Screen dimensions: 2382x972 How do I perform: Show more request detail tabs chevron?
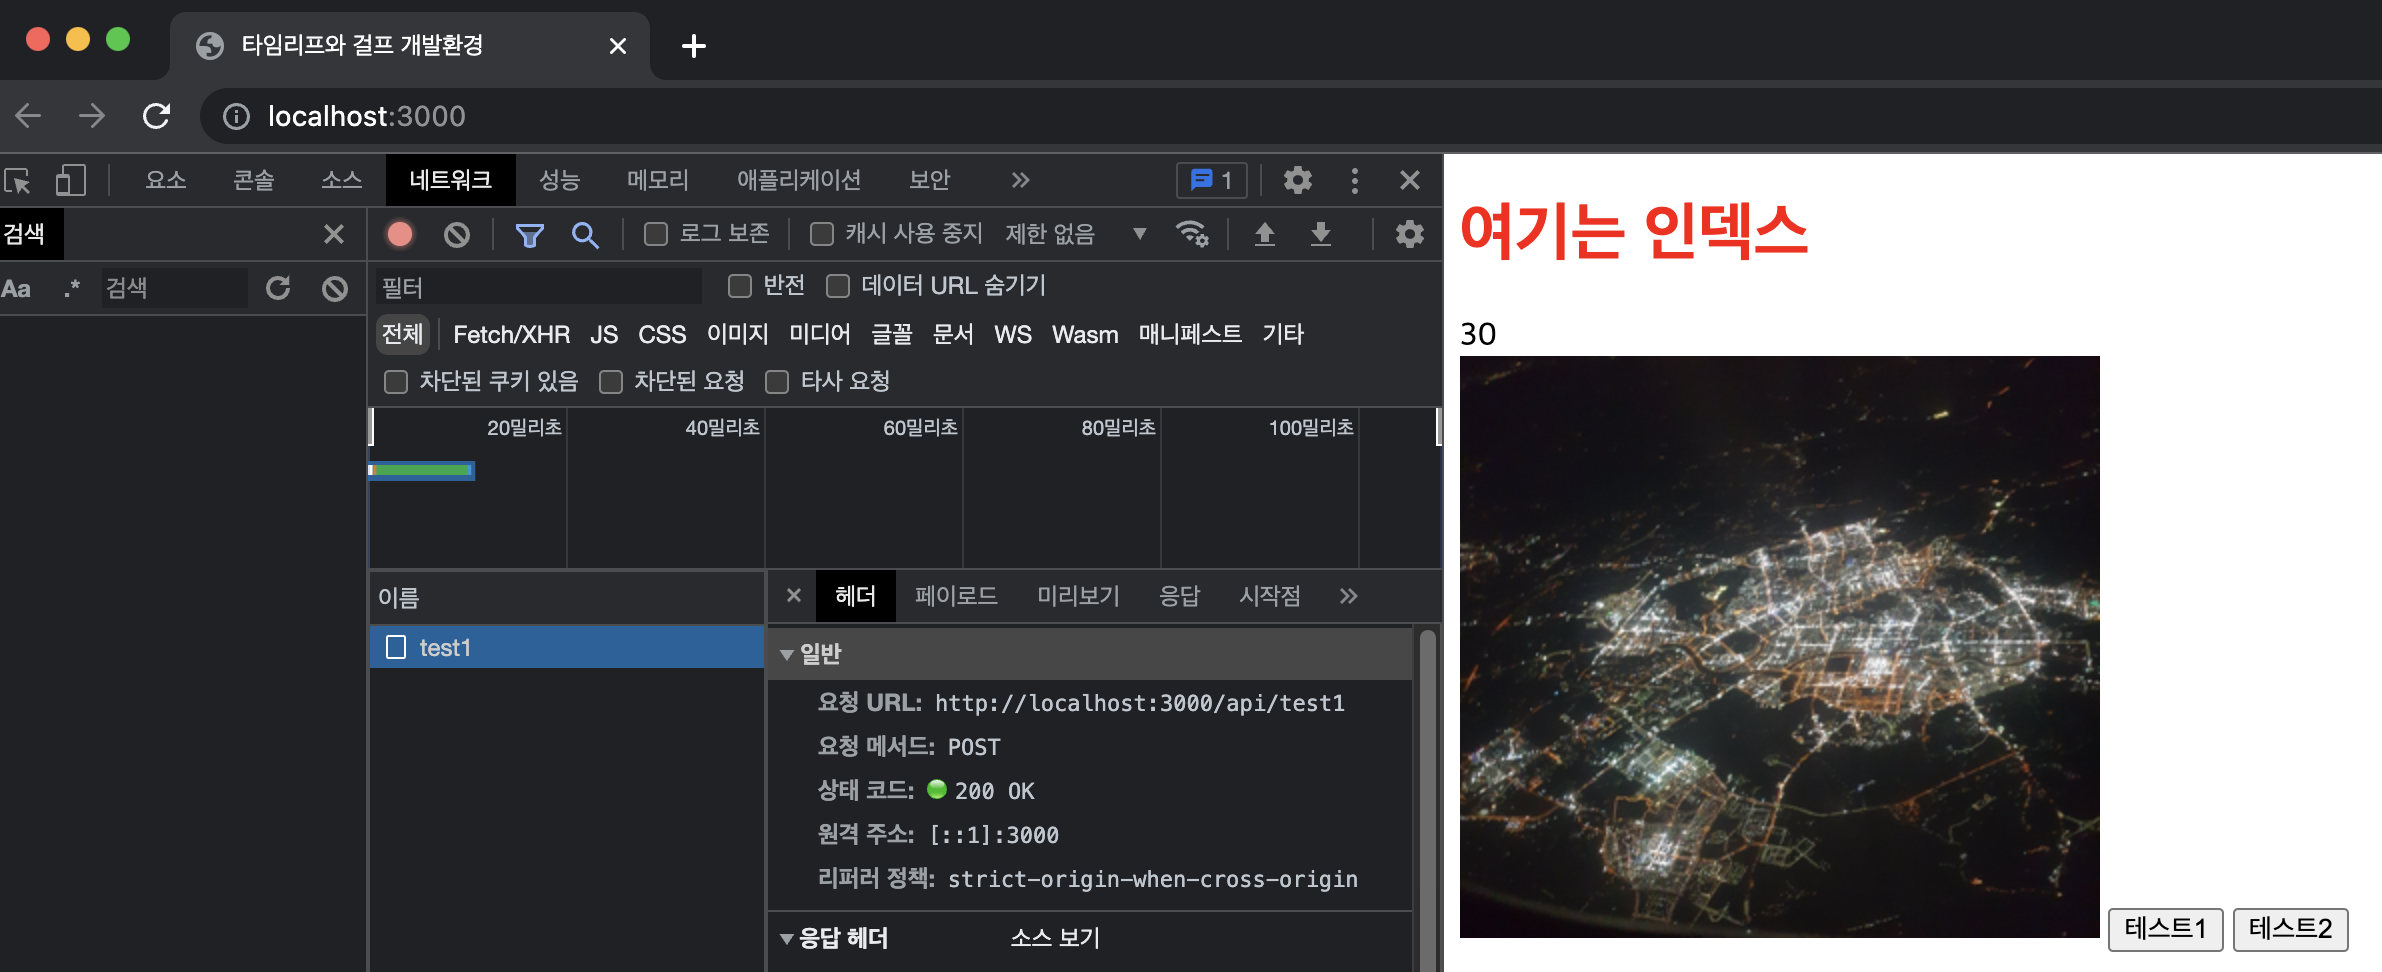(1349, 596)
